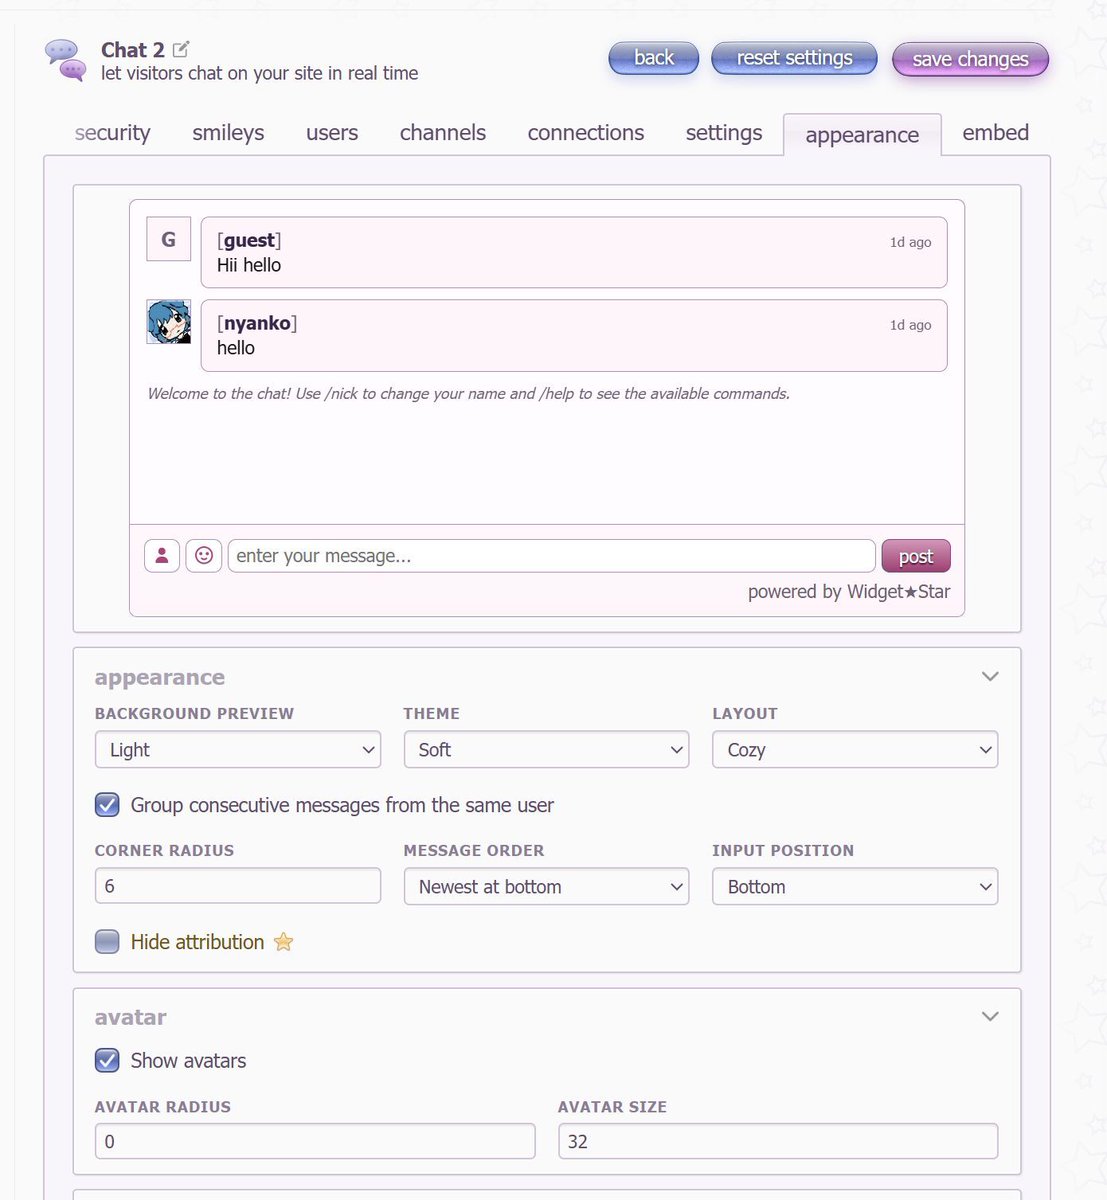Select the appearance tab
Image resolution: width=1107 pixels, height=1200 pixels.
[x=862, y=135]
